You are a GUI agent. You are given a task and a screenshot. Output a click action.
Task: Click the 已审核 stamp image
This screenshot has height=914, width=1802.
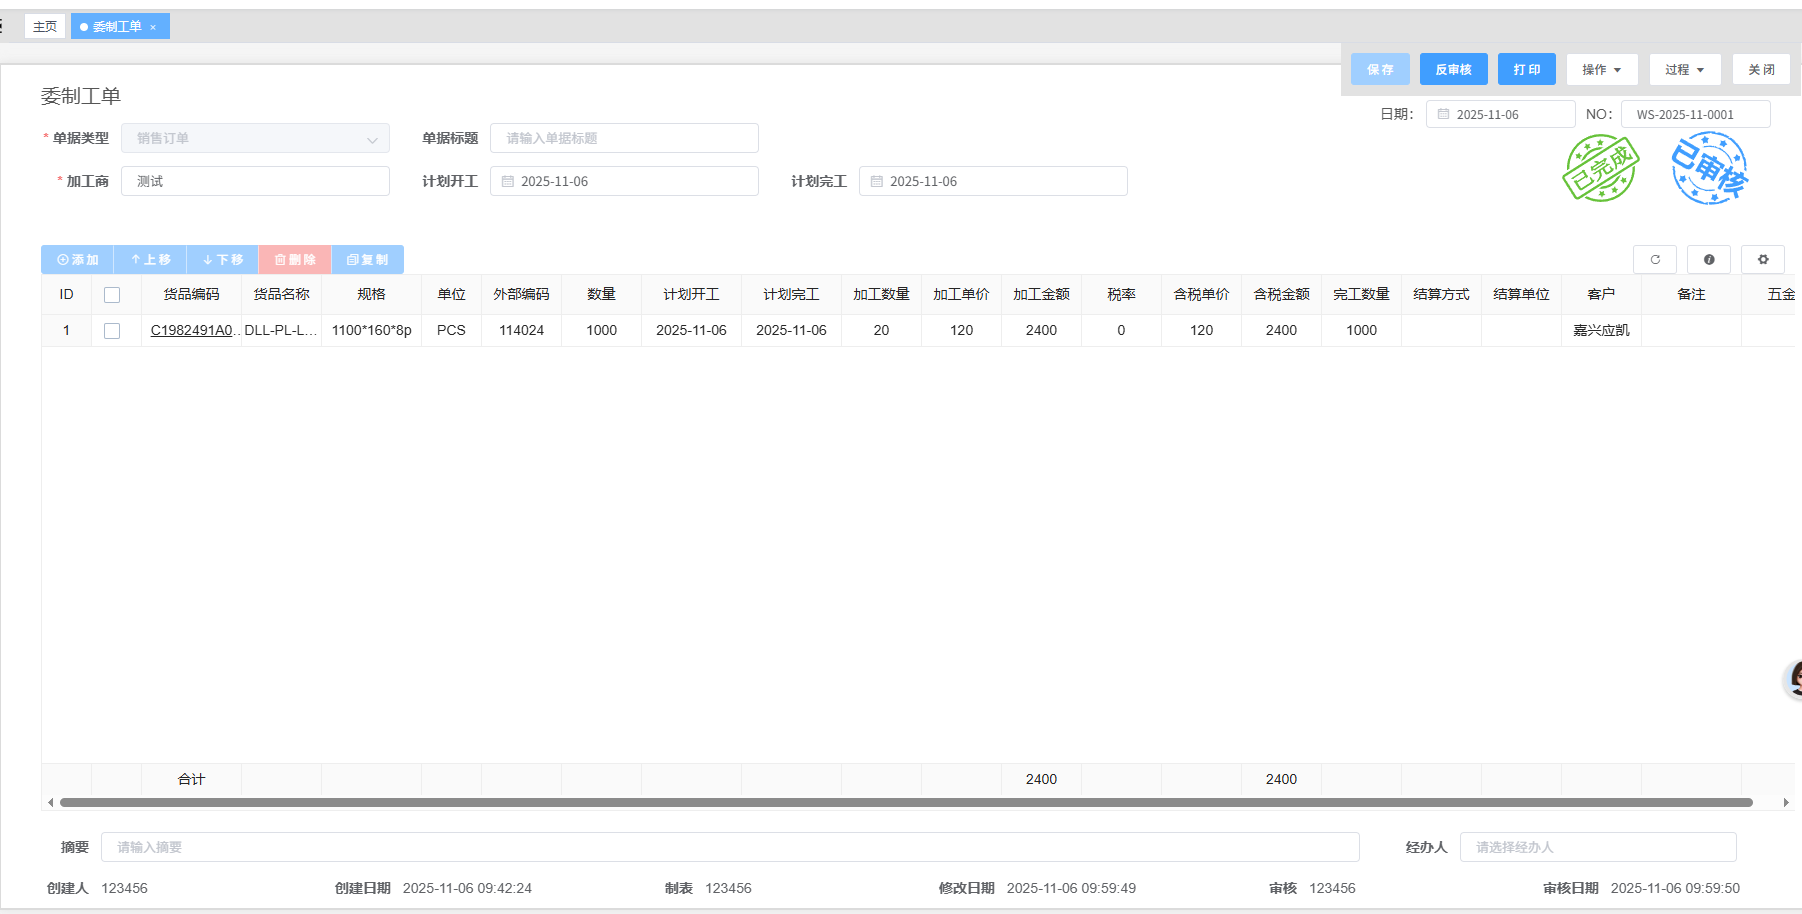pos(1709,169)
